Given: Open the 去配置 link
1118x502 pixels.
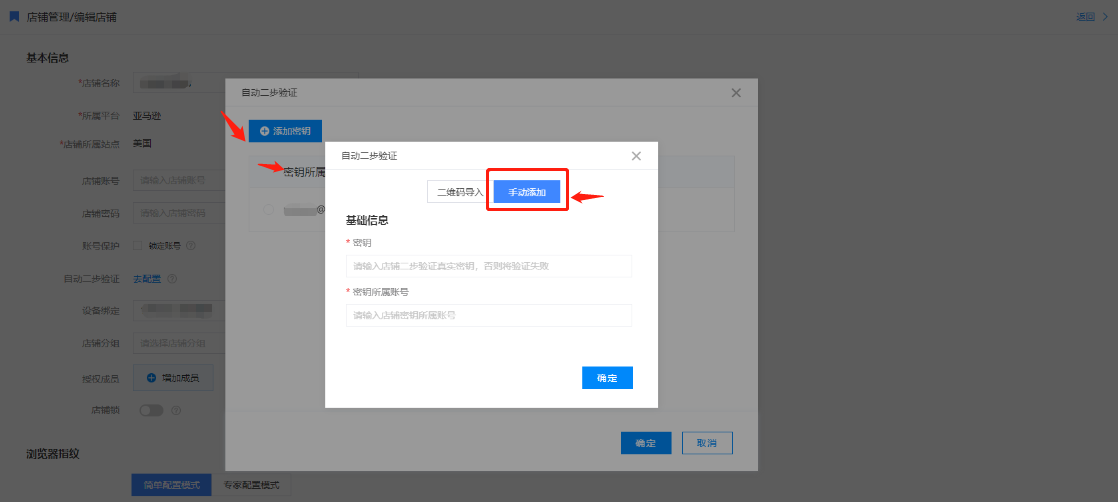Looking at the screenshot, I should [147, 279].
